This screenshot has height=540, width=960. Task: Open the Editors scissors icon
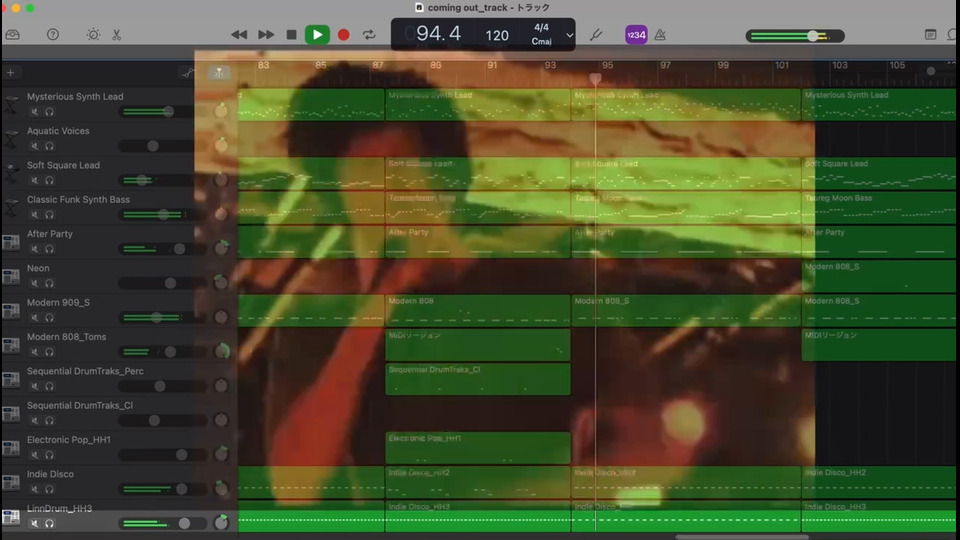tap(116, 35)
